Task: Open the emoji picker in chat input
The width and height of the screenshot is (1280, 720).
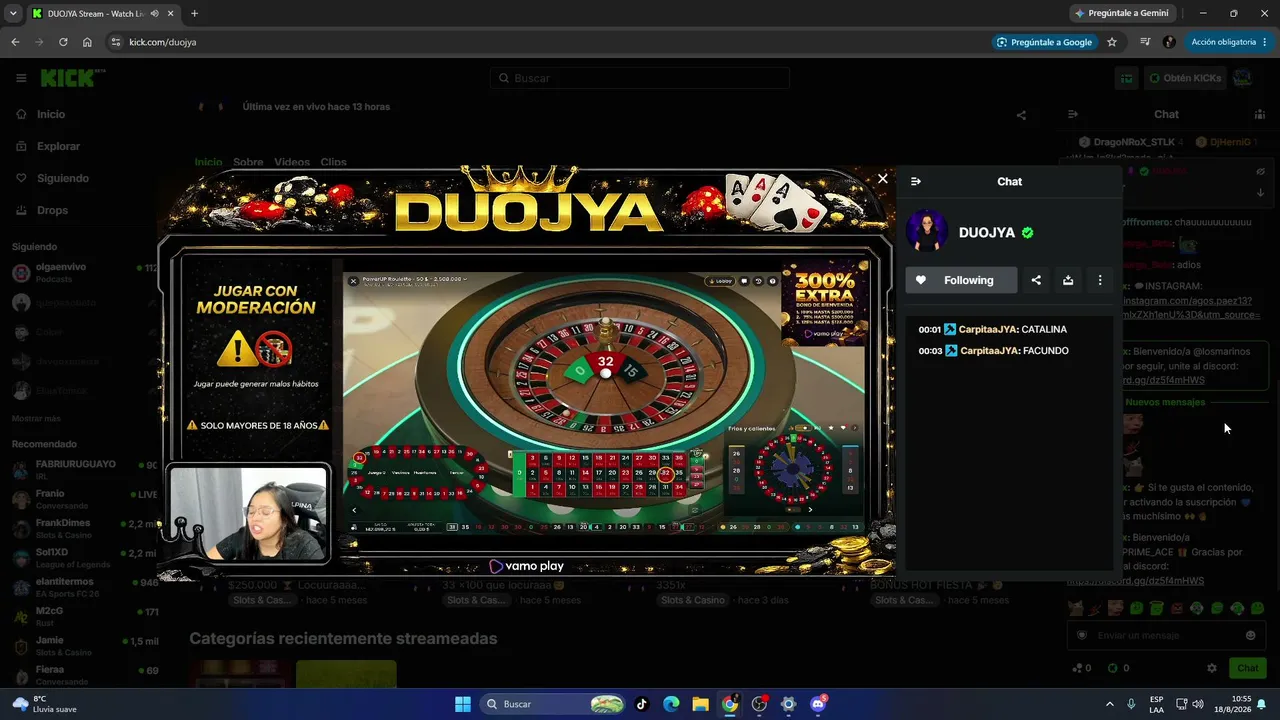Action: 1250,635
